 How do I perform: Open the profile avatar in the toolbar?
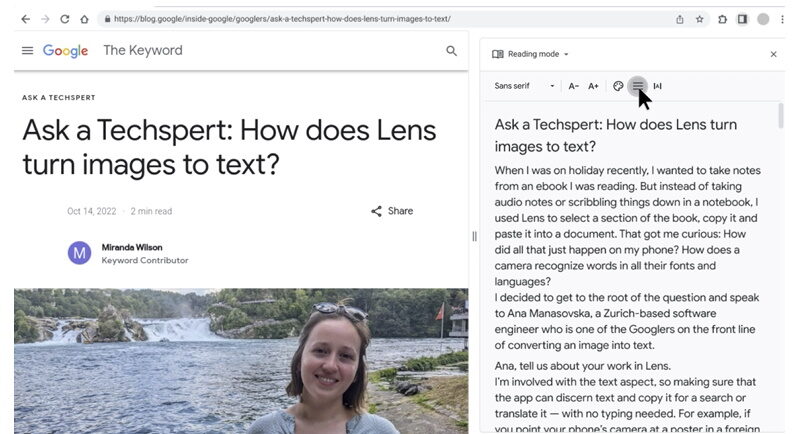tap(763, 19)
